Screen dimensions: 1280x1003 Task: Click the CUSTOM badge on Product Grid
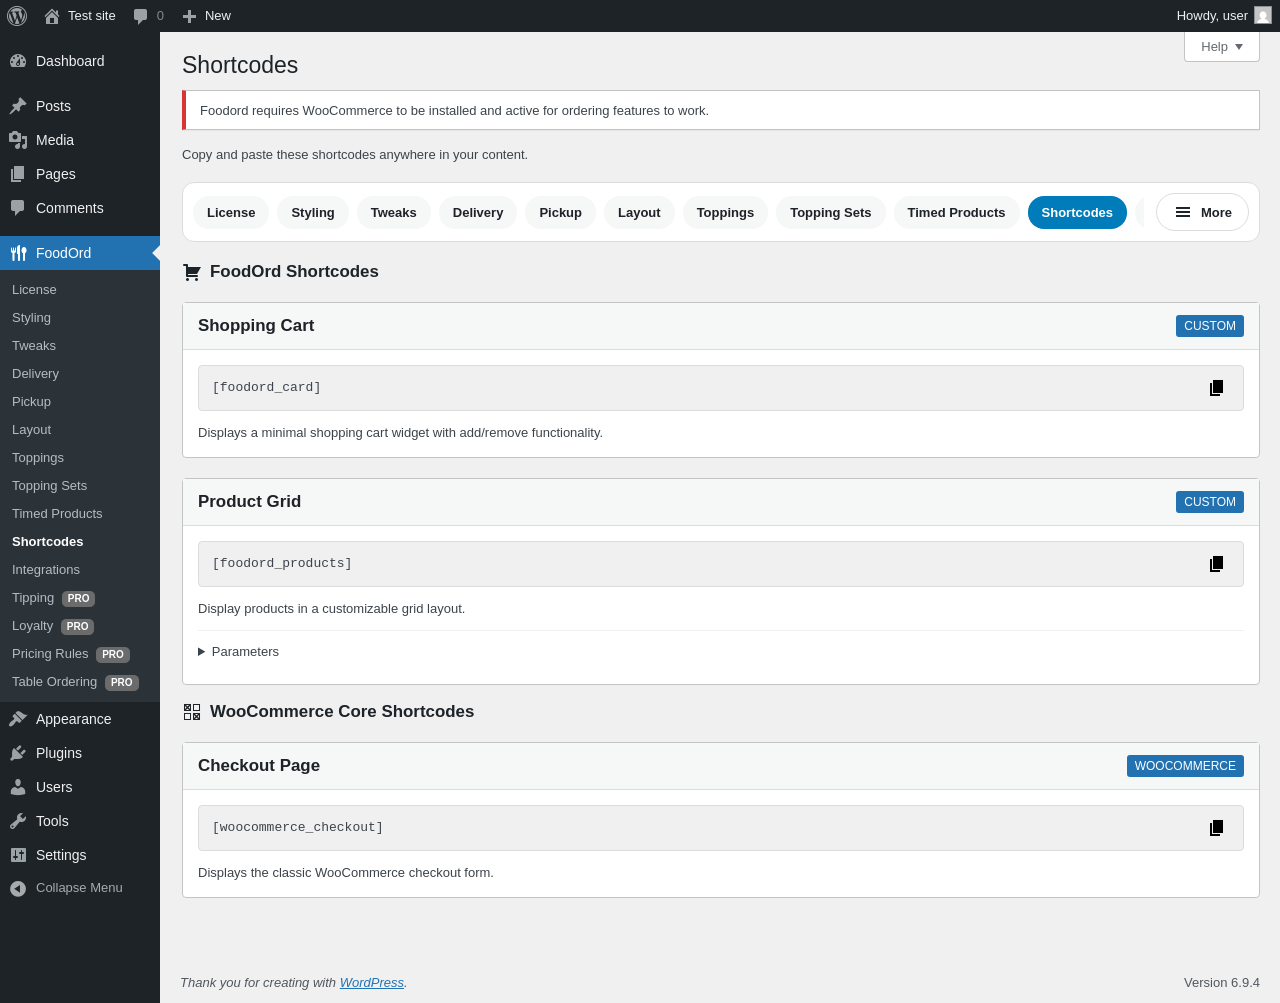tap(1210, 502)
